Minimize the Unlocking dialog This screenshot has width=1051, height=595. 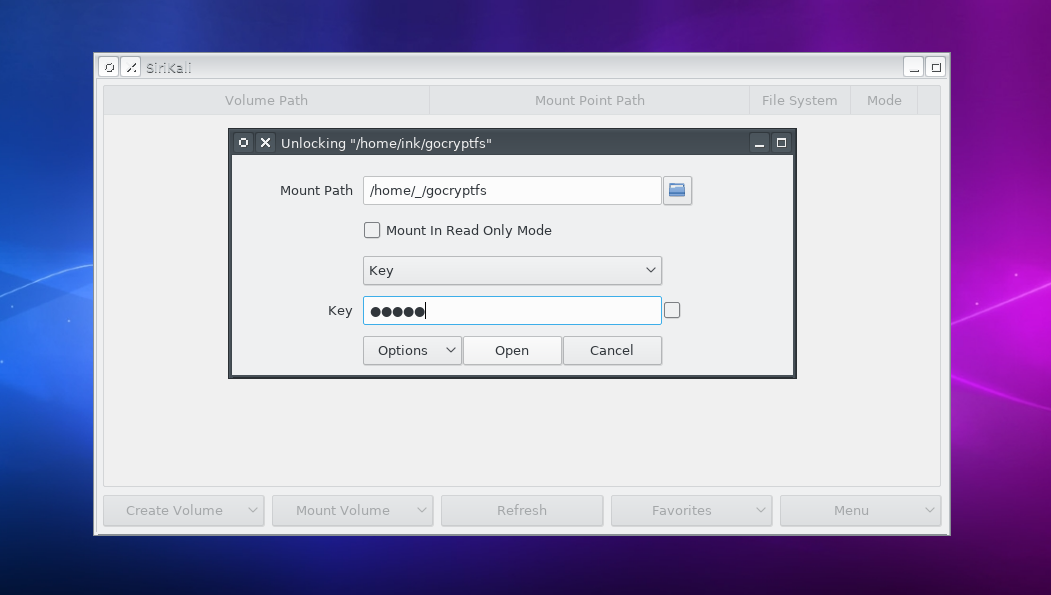tap(759, 143)
